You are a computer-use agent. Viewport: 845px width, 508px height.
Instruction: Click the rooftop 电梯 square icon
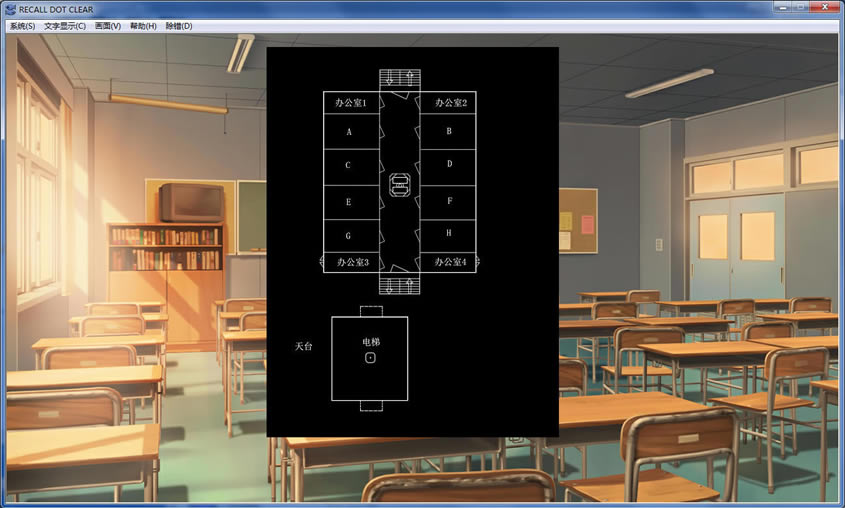(370, 358)
